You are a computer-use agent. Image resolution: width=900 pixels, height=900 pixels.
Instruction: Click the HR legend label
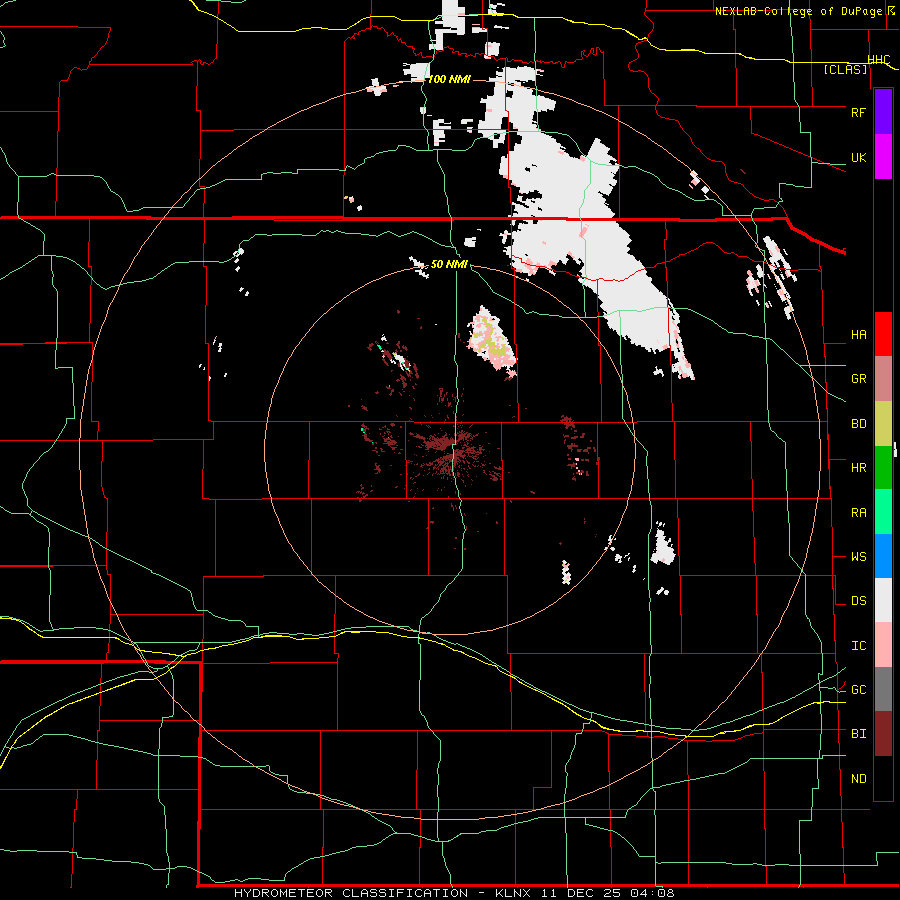[x=858, y=468]
